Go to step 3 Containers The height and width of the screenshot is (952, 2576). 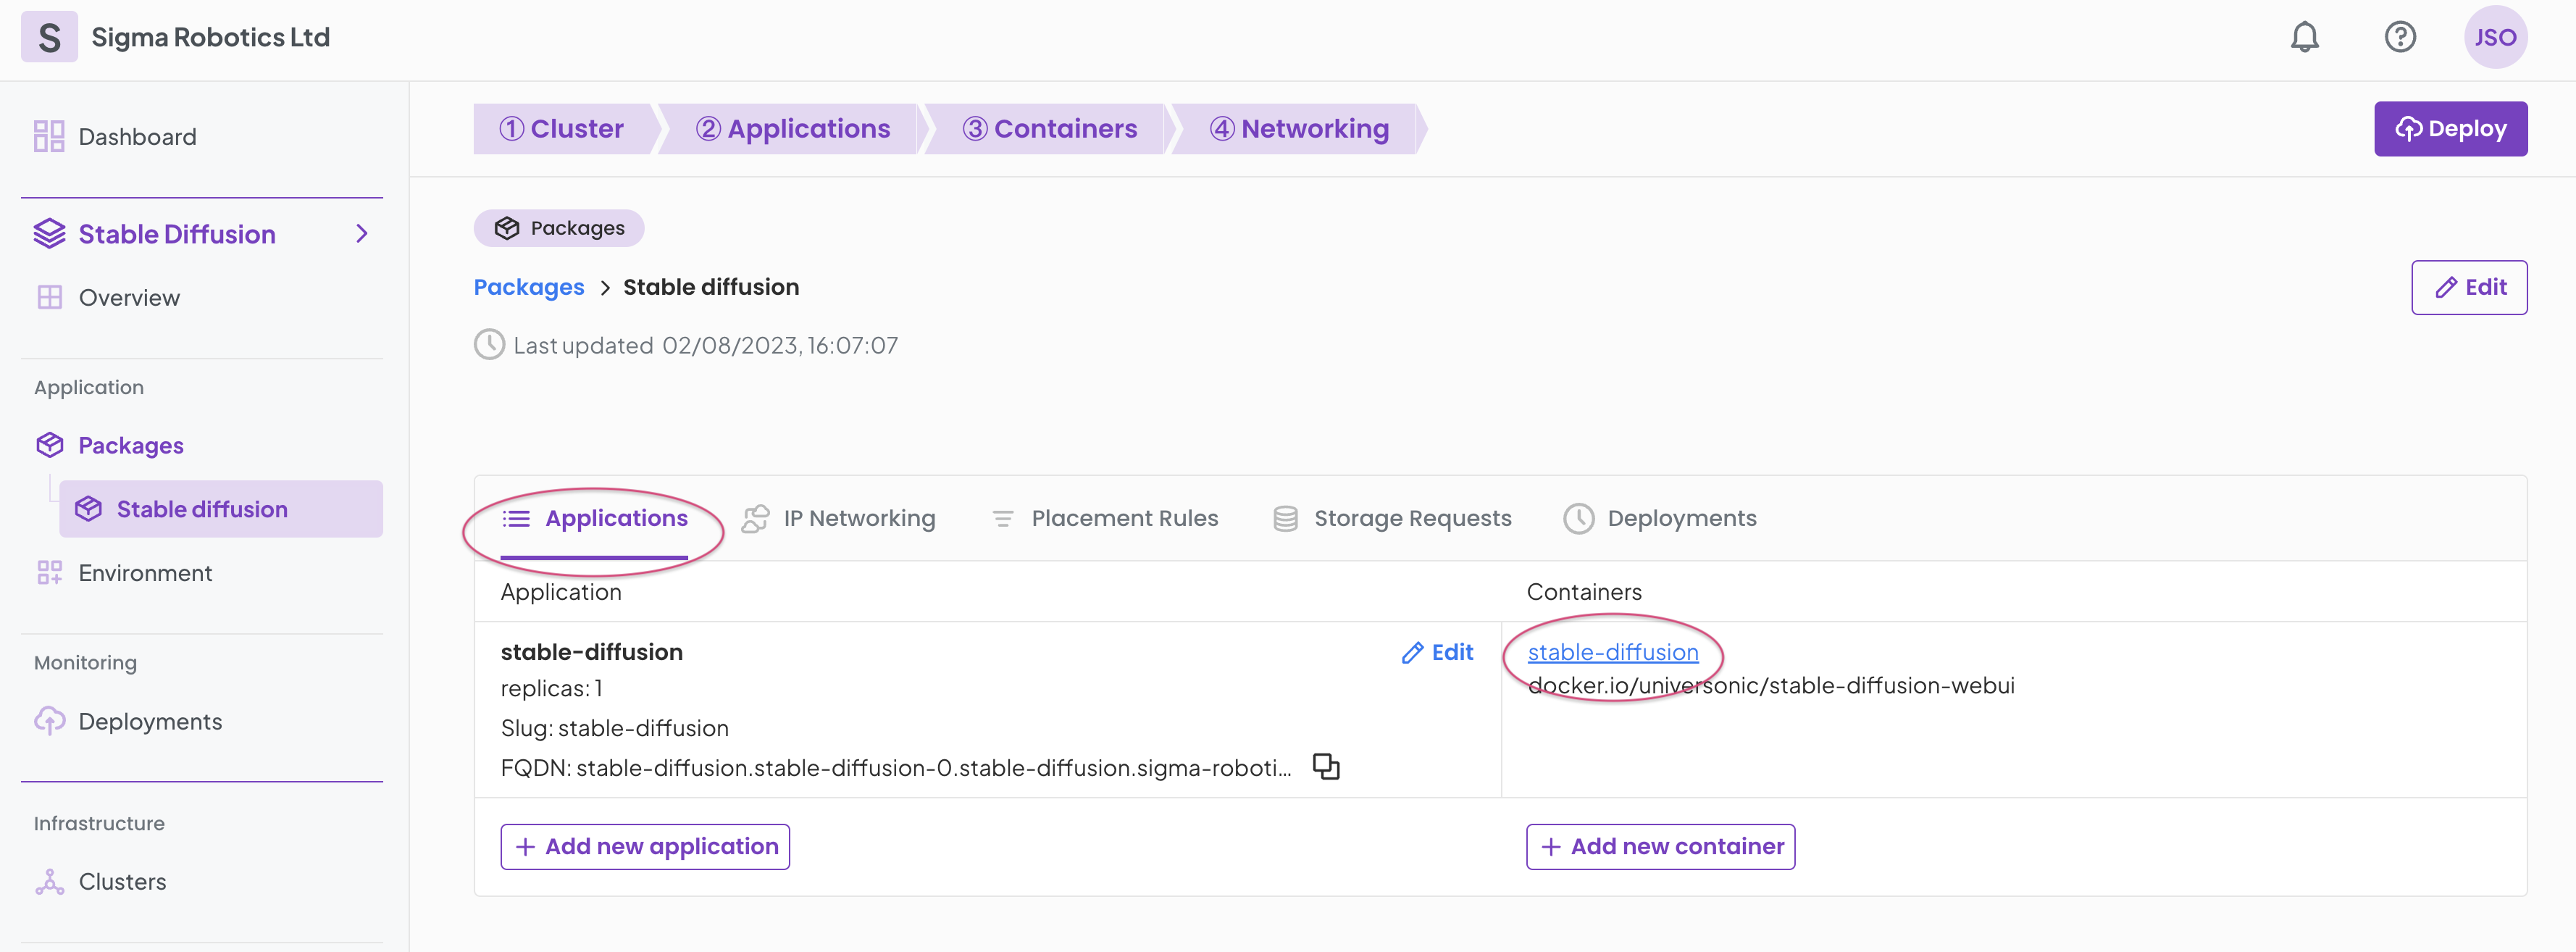tap(1049, 129)
